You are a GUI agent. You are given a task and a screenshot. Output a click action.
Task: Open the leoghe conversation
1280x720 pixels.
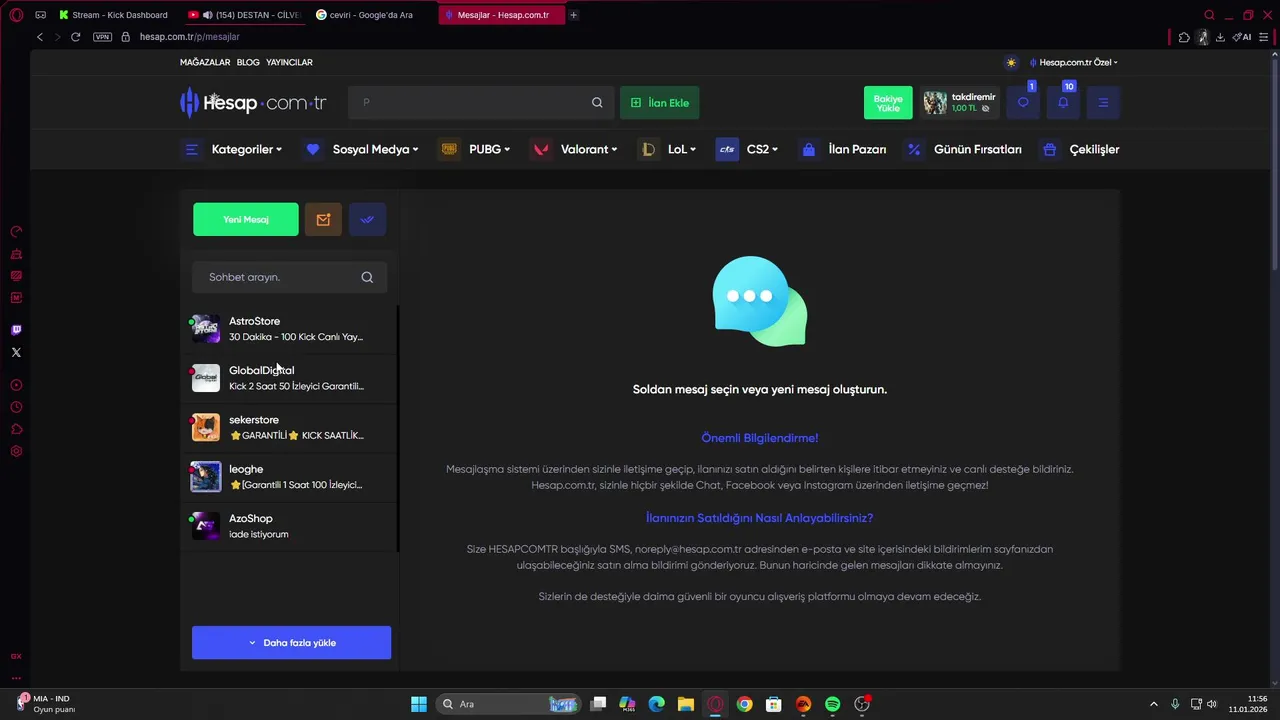point(290,477)
